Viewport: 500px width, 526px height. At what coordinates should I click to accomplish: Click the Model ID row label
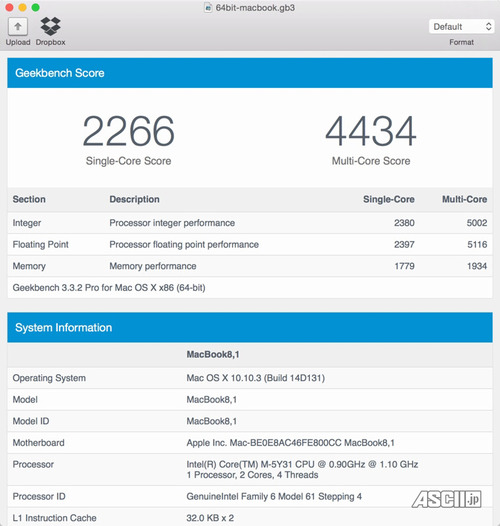[x=31, y=421]
